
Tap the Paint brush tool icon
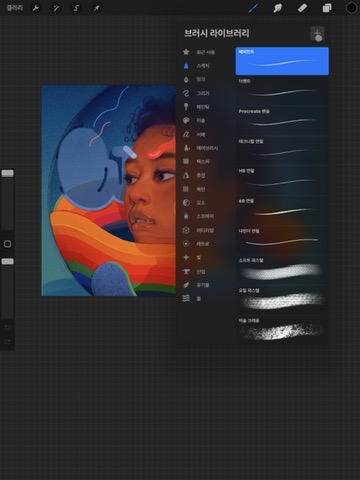253,8
